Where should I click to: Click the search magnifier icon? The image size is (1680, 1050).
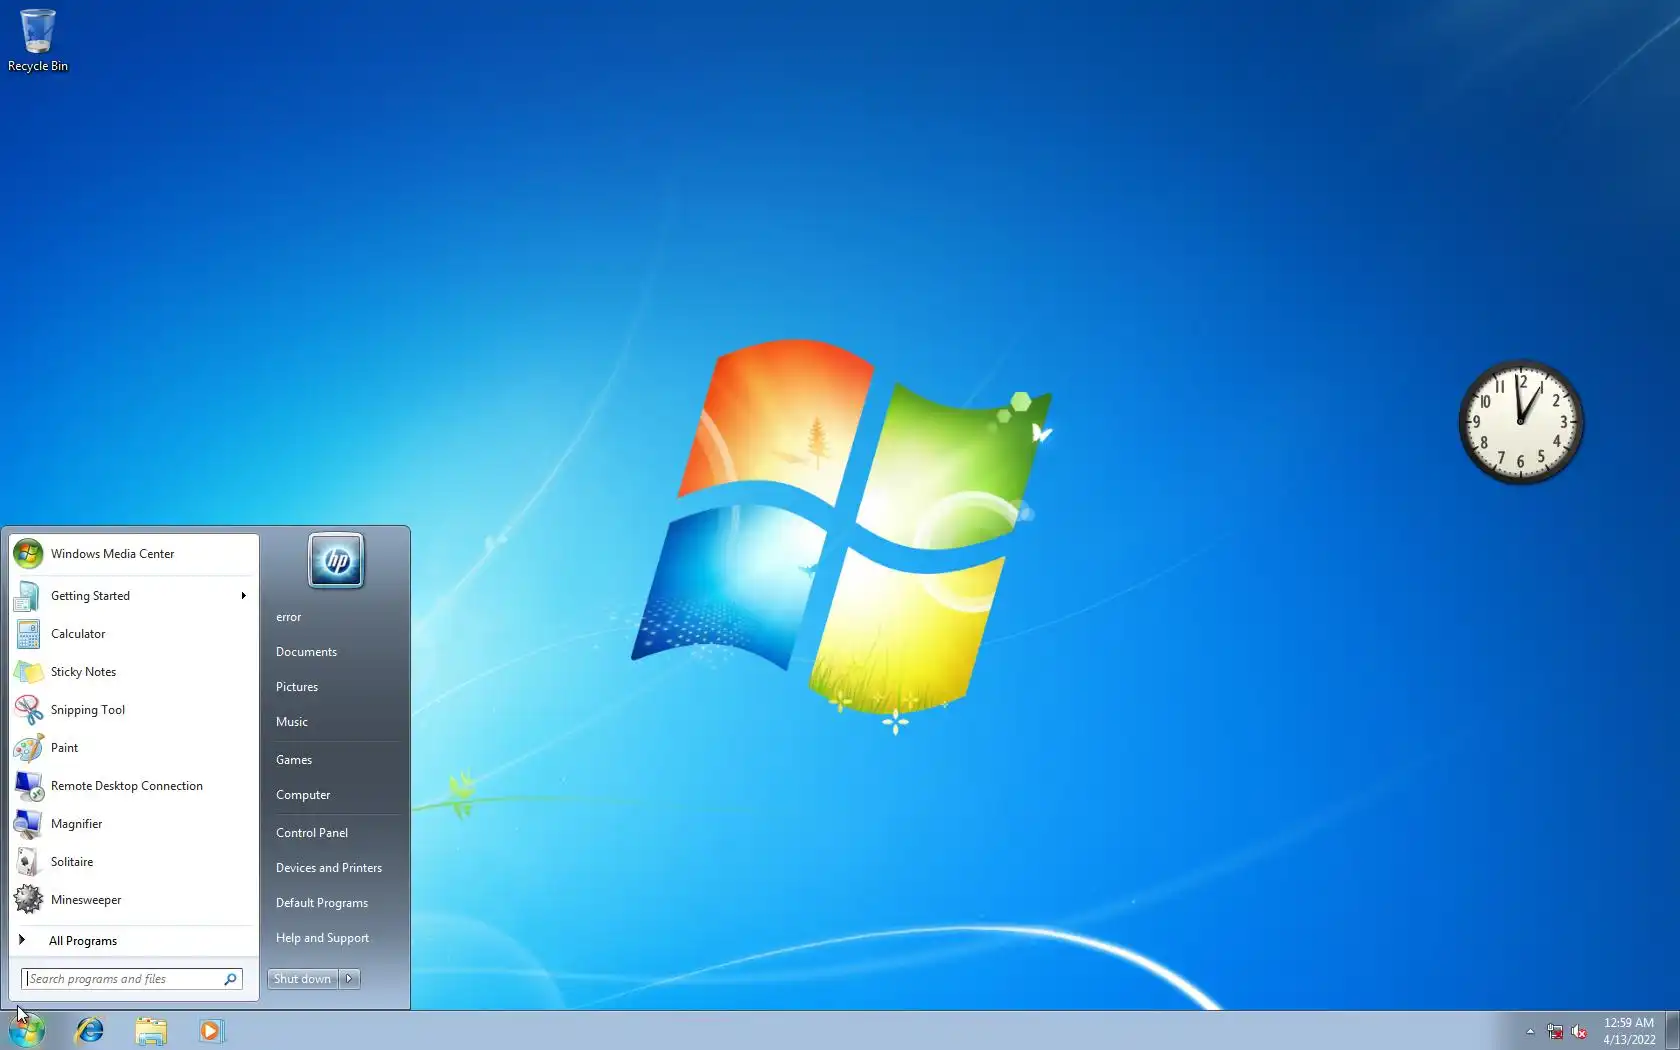point(230,979)
